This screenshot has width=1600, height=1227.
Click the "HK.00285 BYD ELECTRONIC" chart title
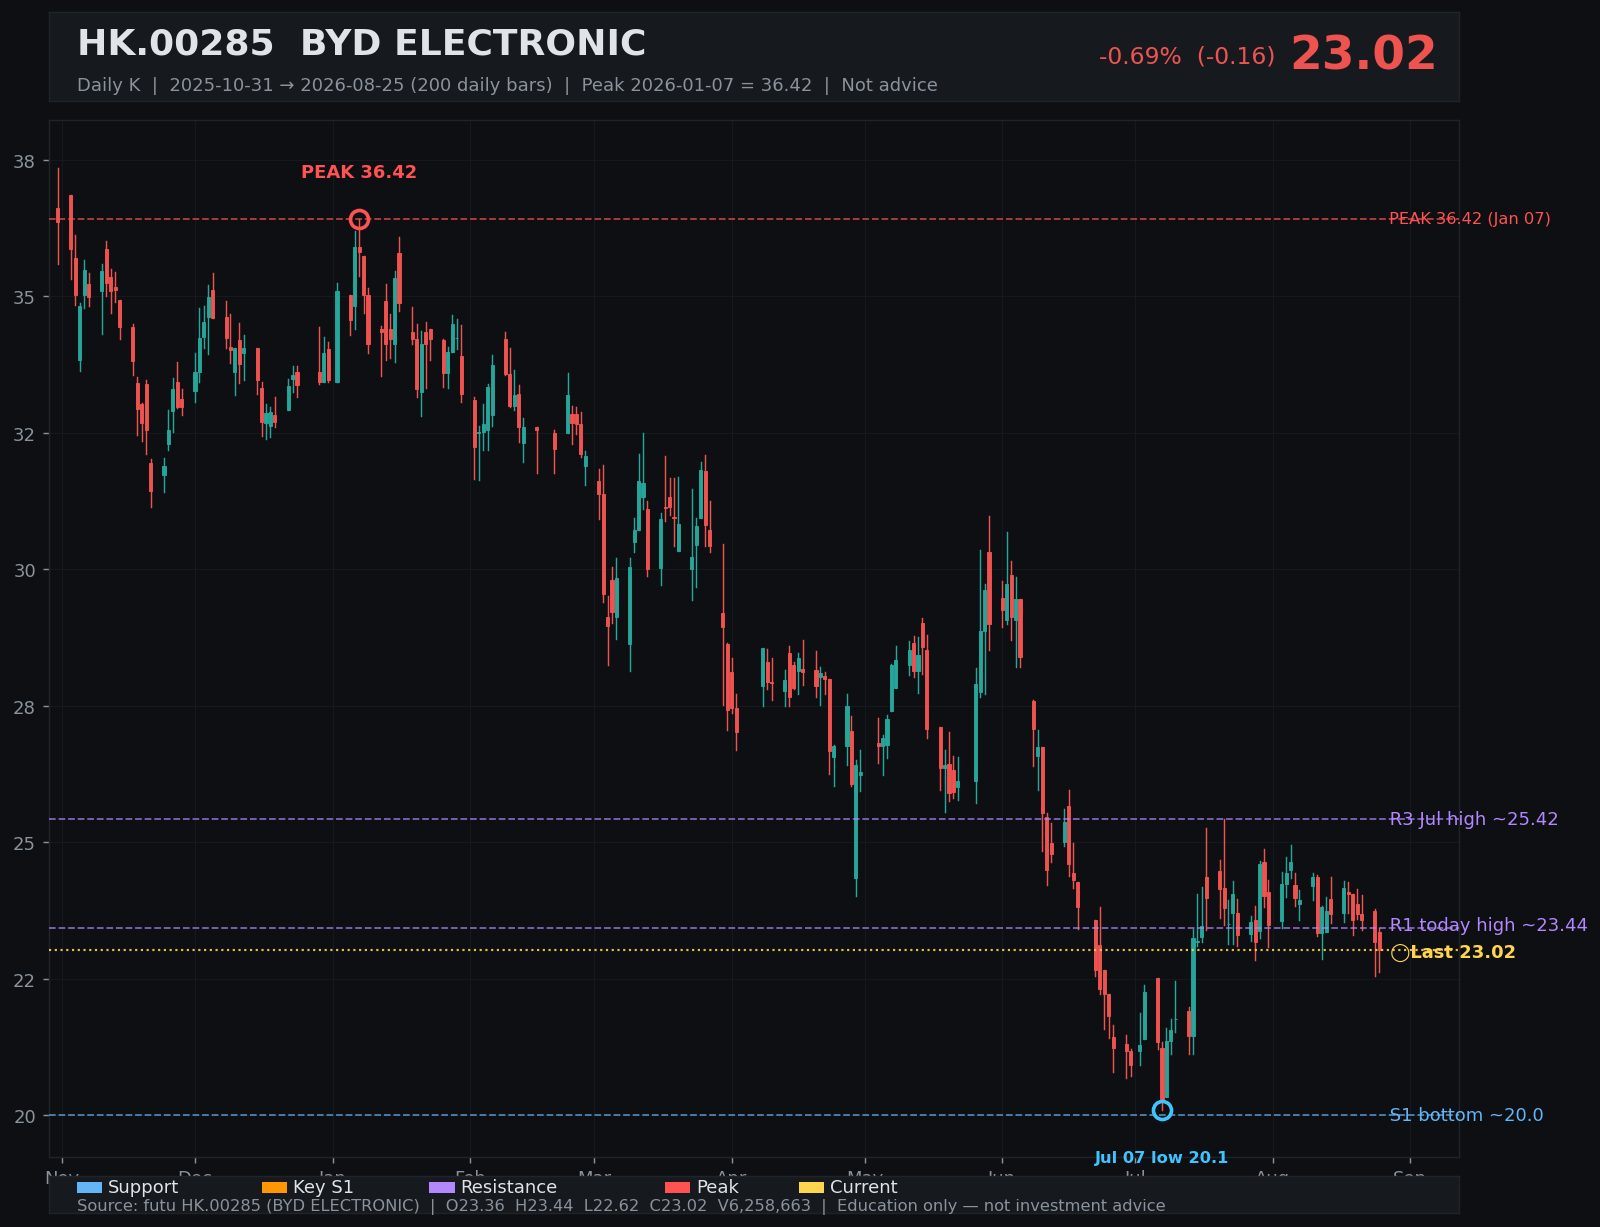361,44
